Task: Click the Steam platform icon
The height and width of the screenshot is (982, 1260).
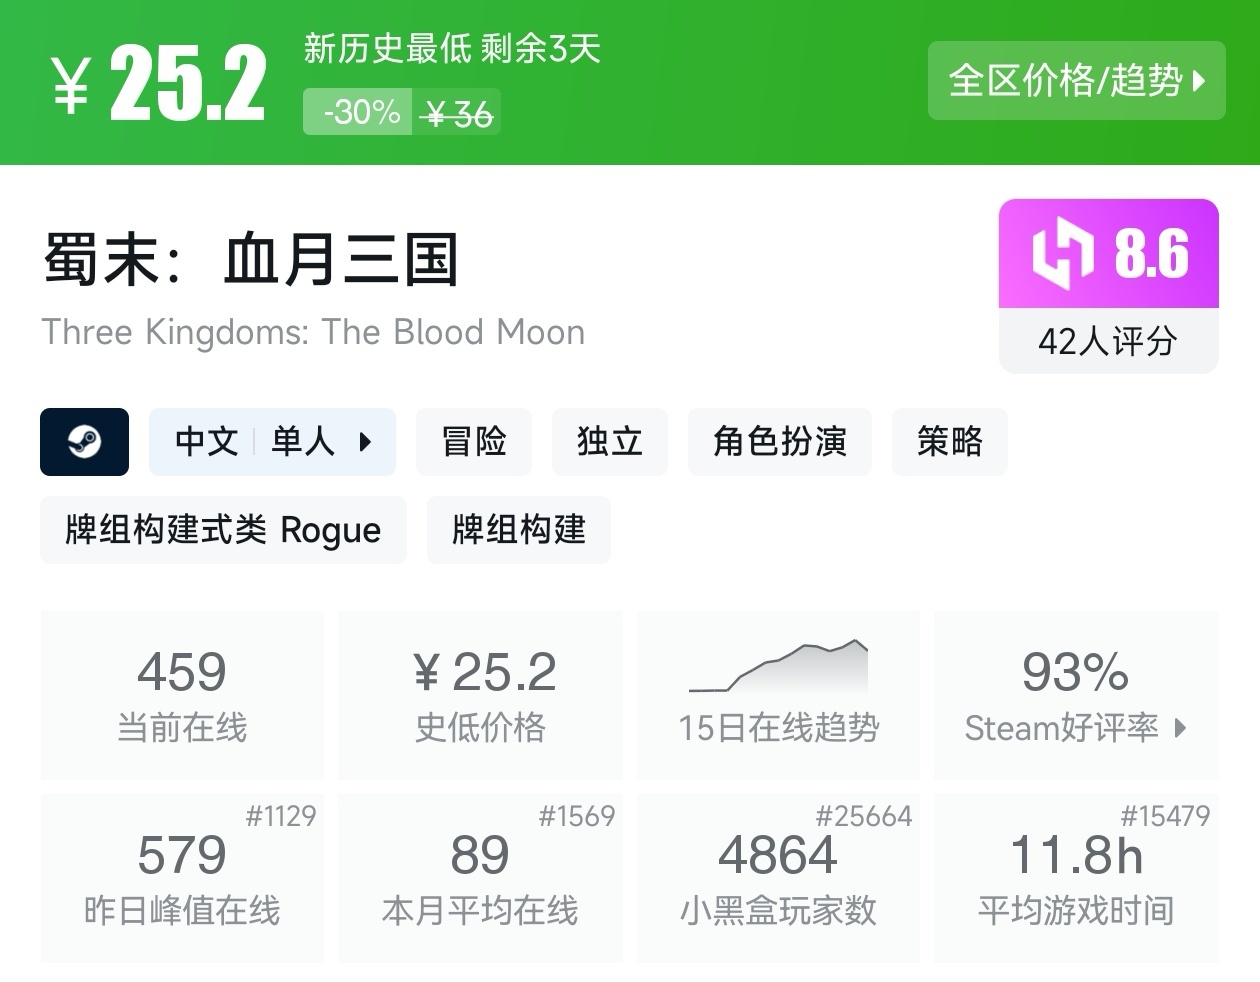Action: 84,441
